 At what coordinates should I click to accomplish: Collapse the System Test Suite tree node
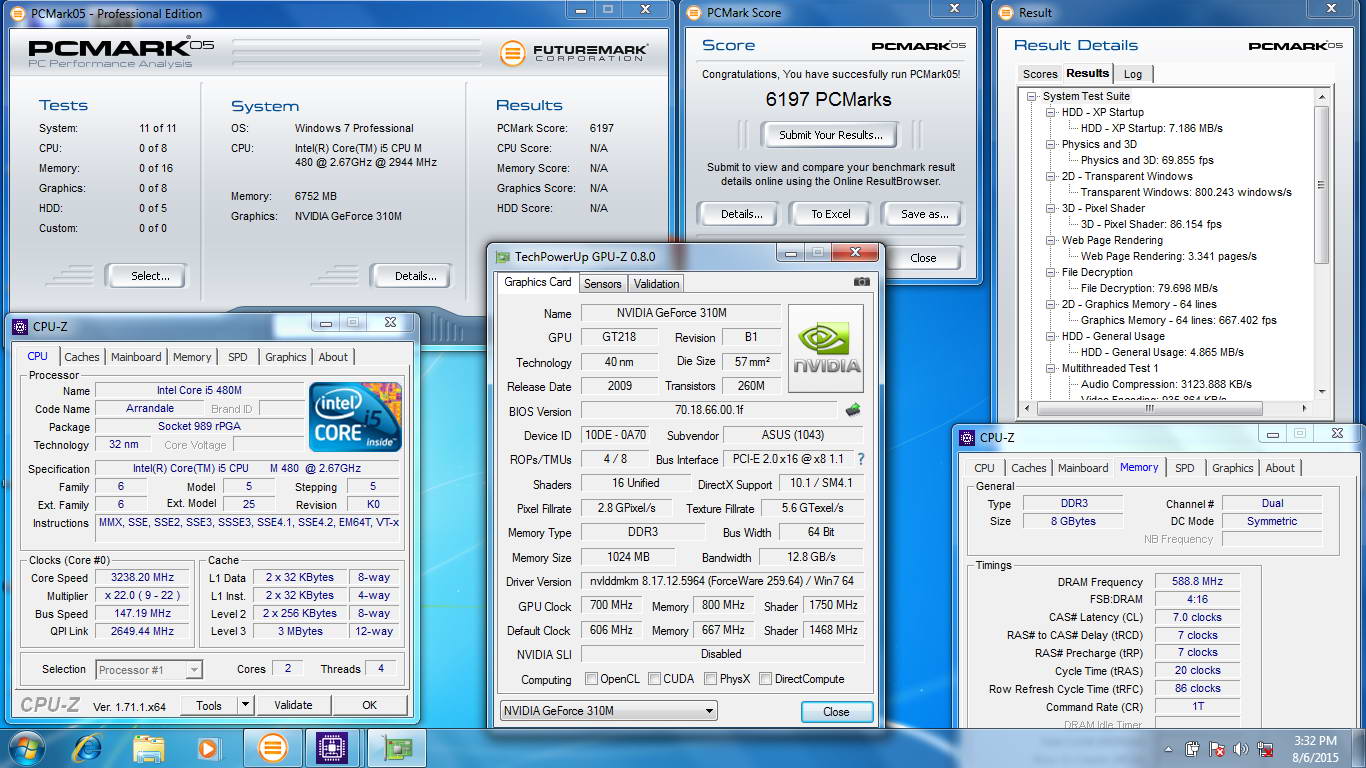(x=1032, y=97)
